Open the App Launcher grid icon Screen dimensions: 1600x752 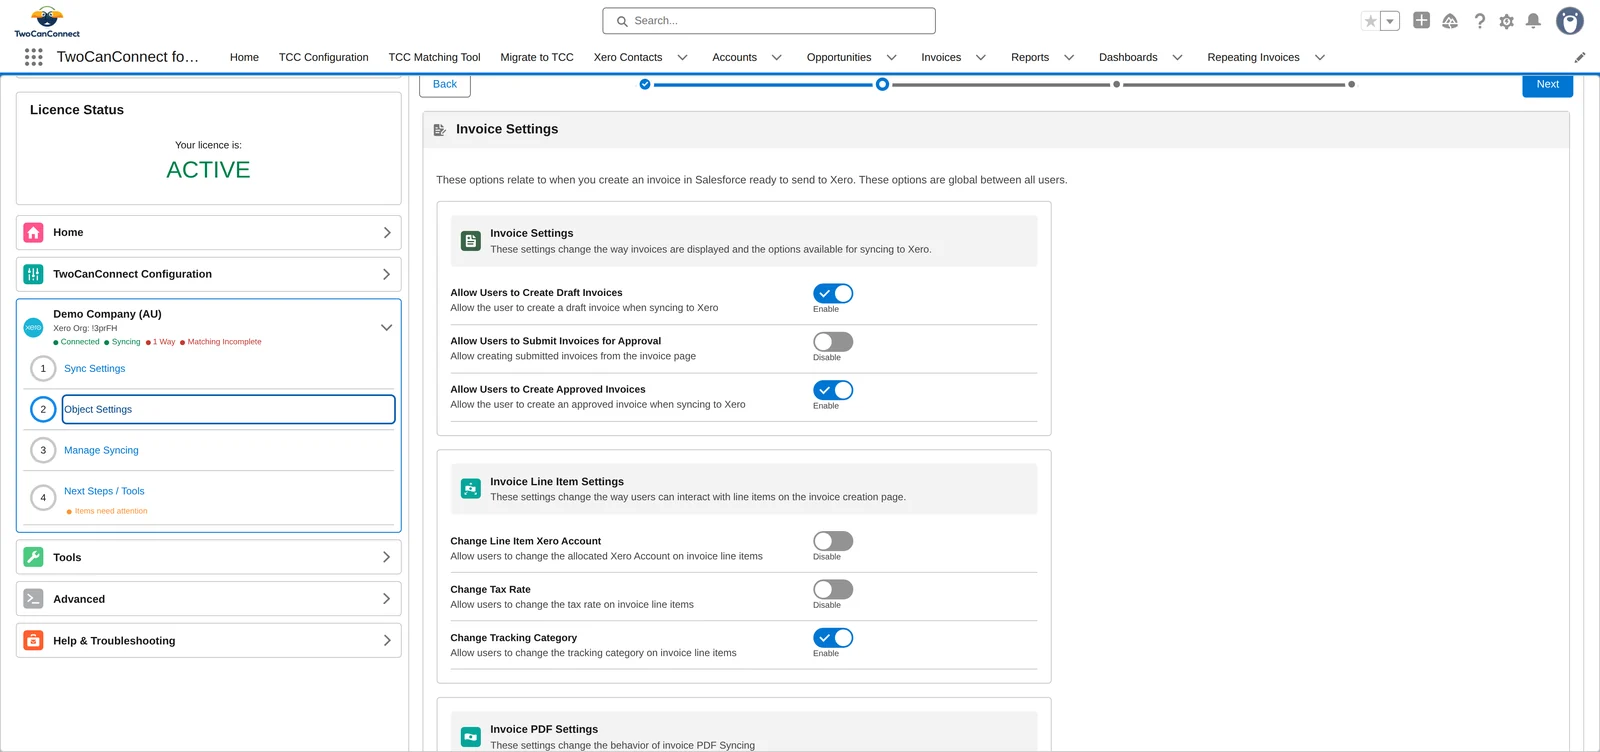pos(33,57)
